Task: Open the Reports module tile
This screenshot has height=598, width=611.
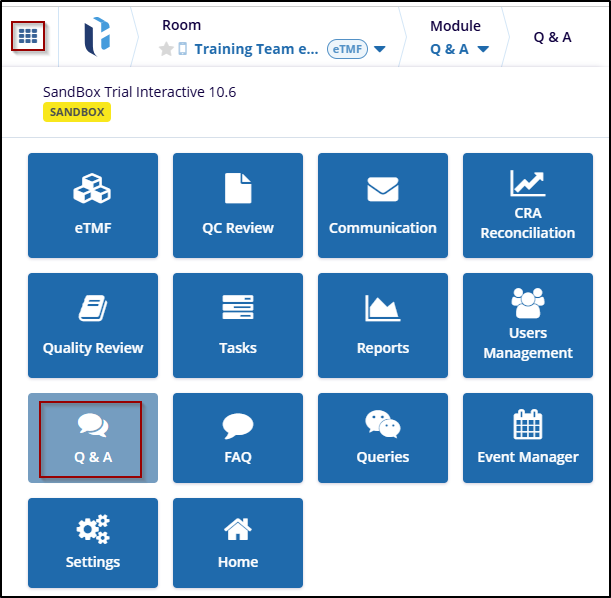Action: tap(383, 325)
